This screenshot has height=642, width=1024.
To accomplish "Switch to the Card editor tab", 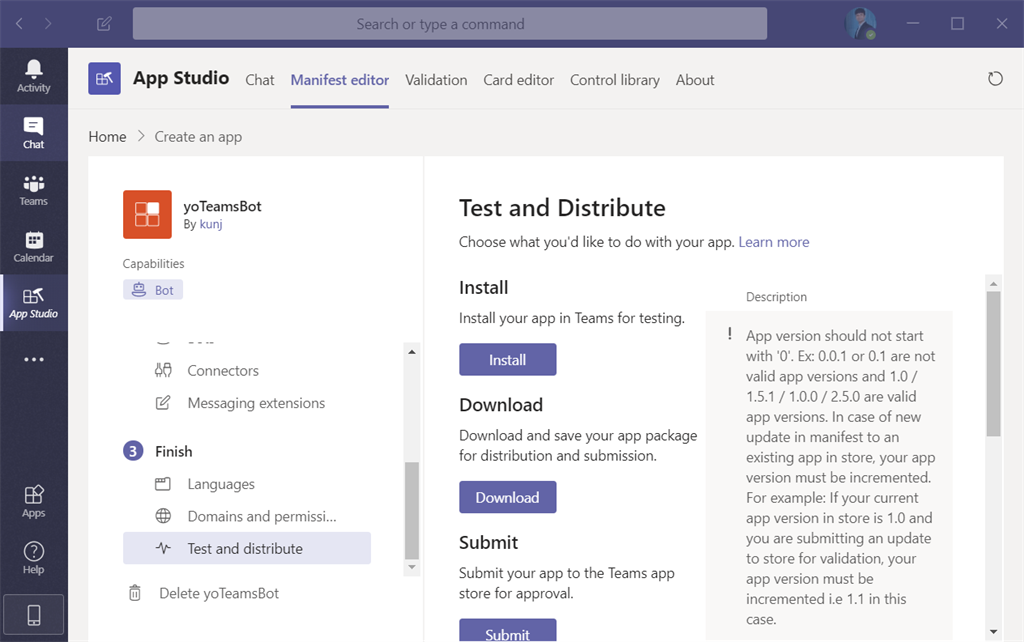I will coord(518,80).
